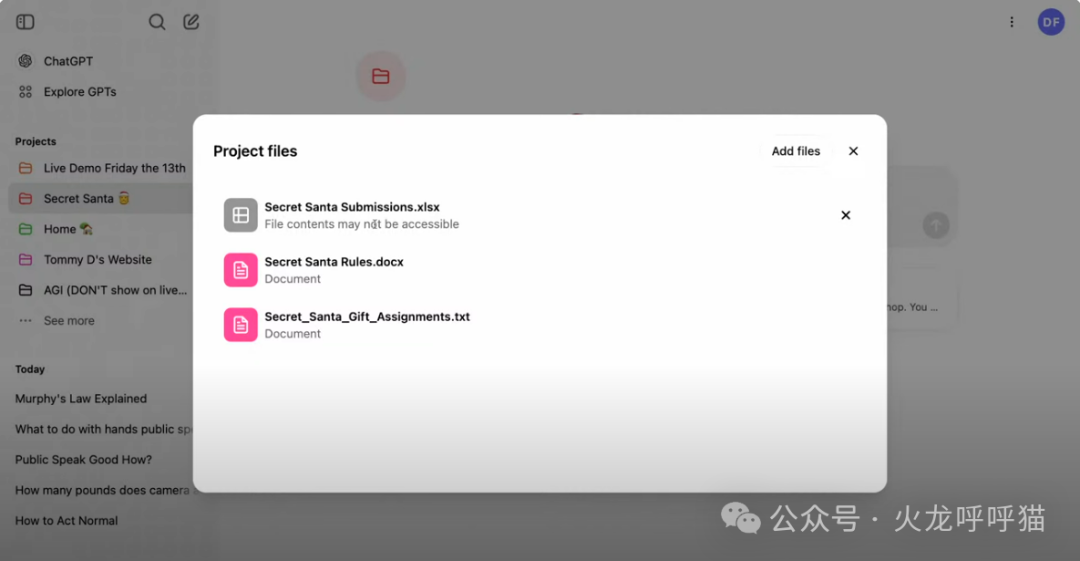Click the folder icon beside Secret Santa project
The width and height of the screenshot is (1080, 561).
click(x=25, y=198)
